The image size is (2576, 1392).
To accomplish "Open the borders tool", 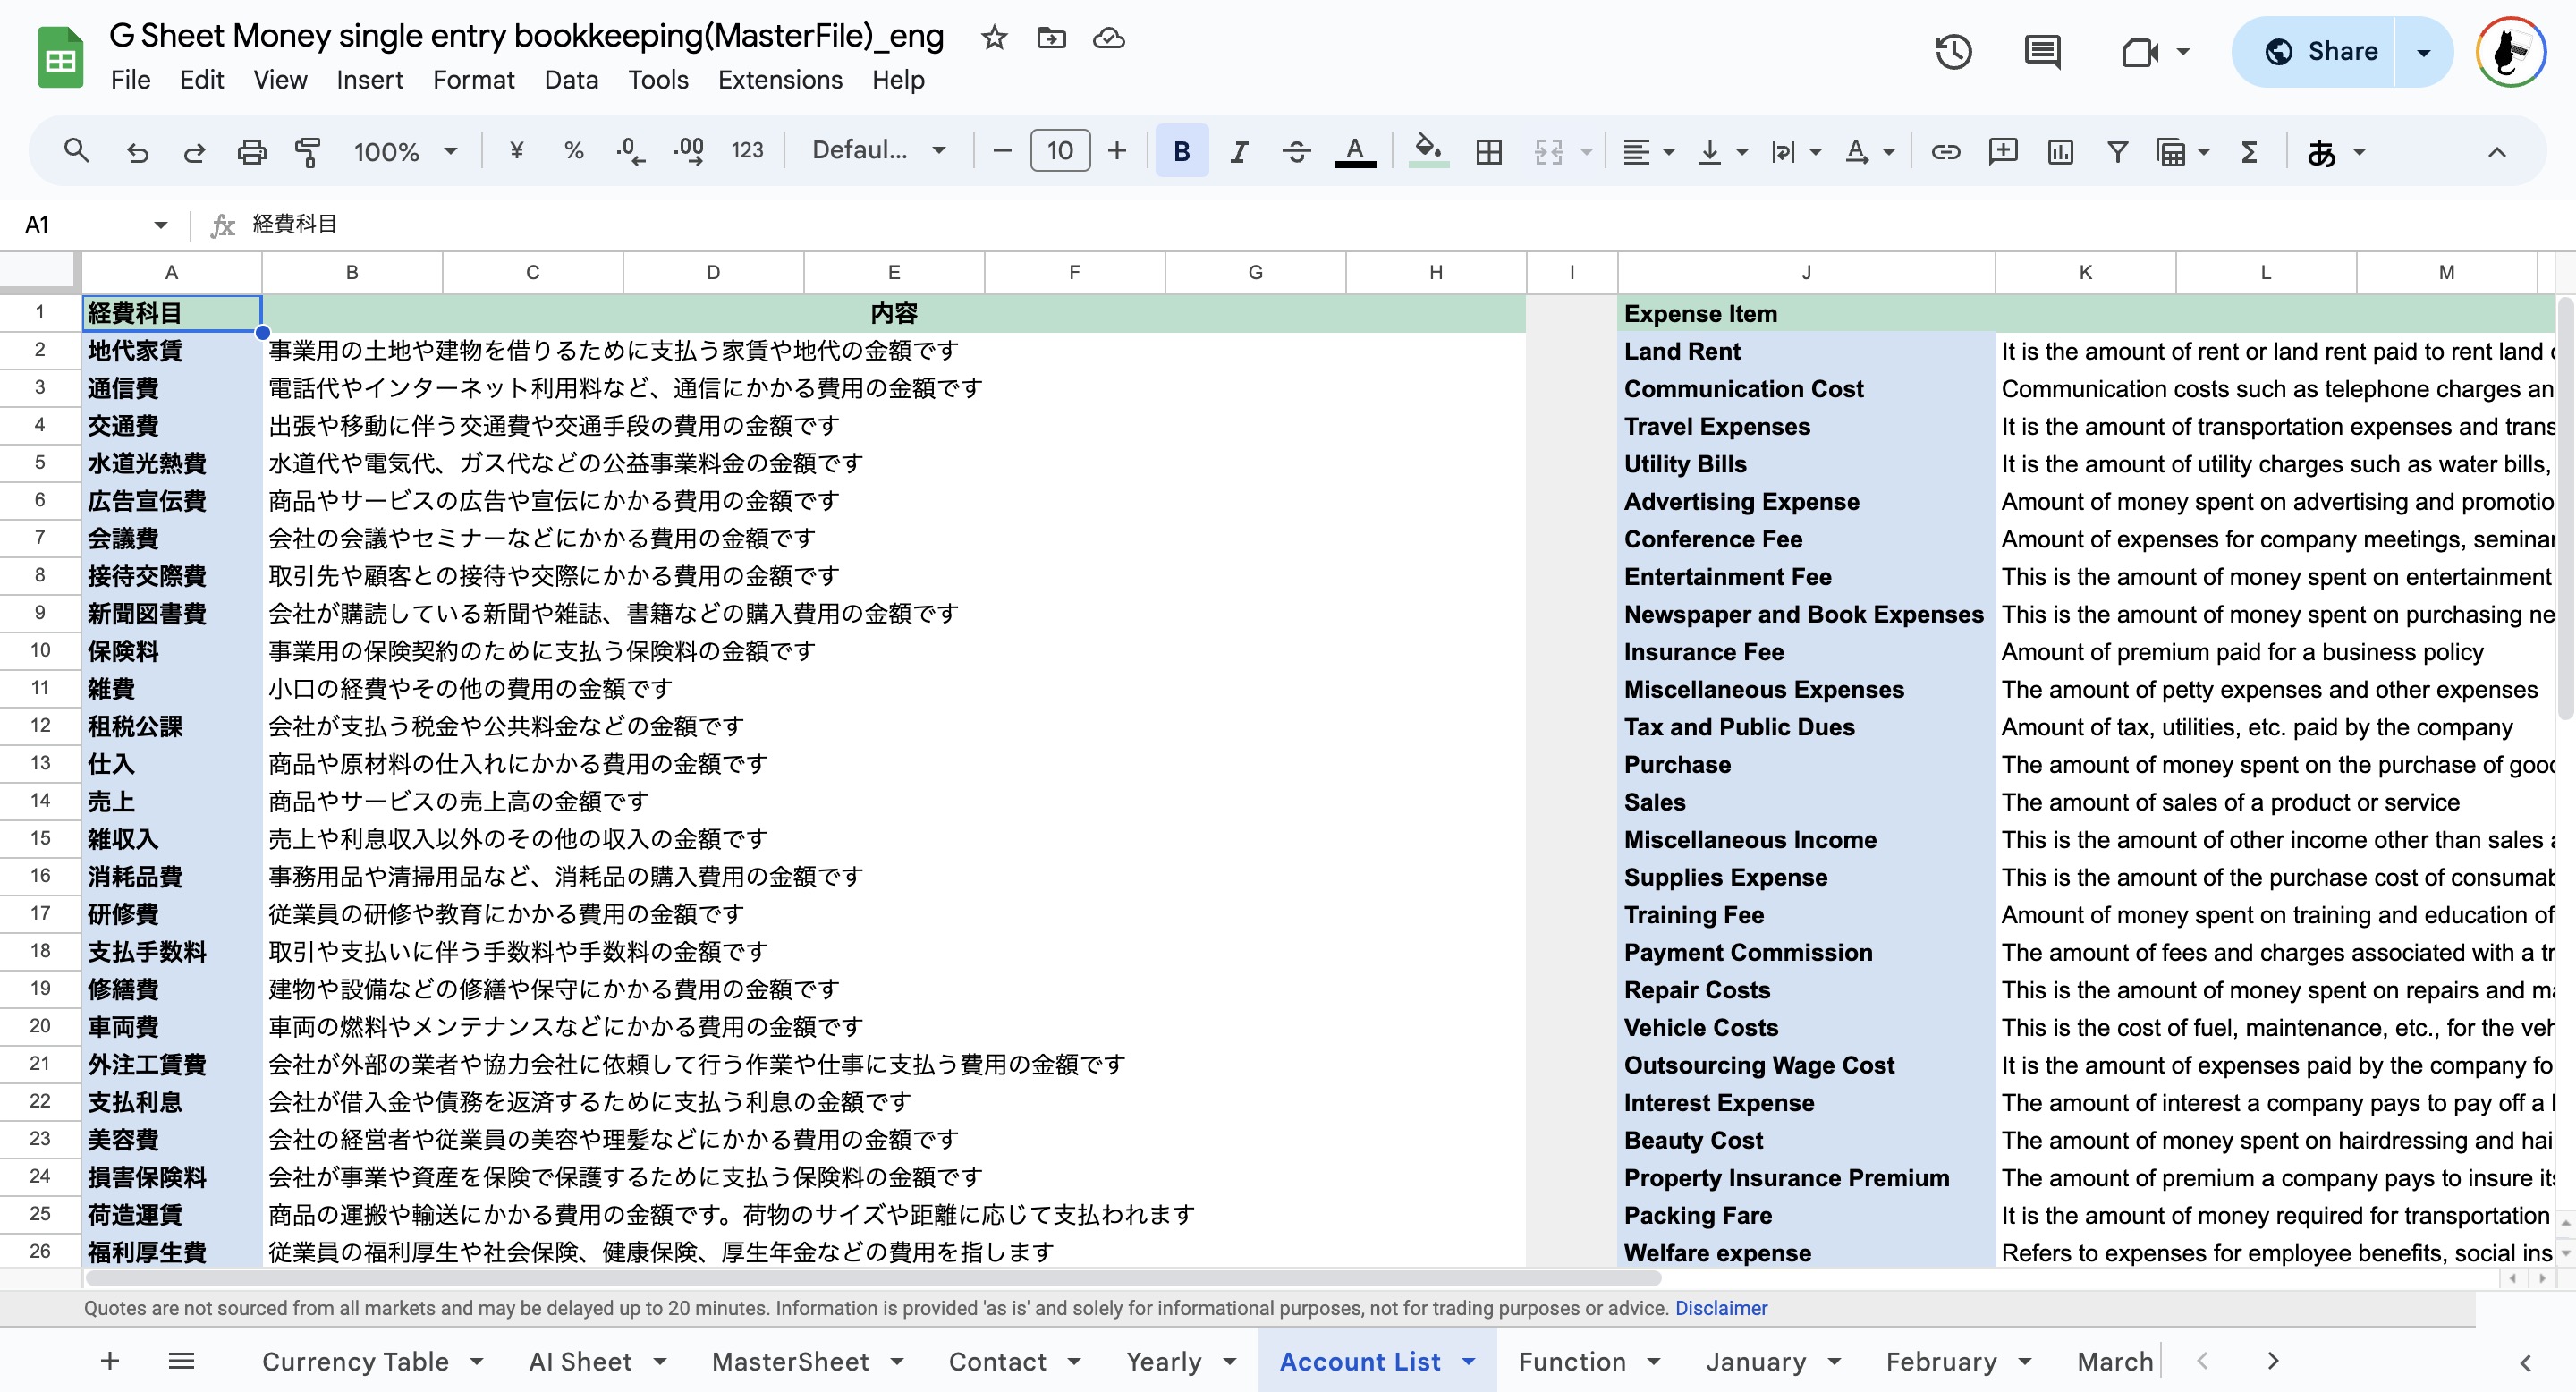I will tap(1489, 151).
